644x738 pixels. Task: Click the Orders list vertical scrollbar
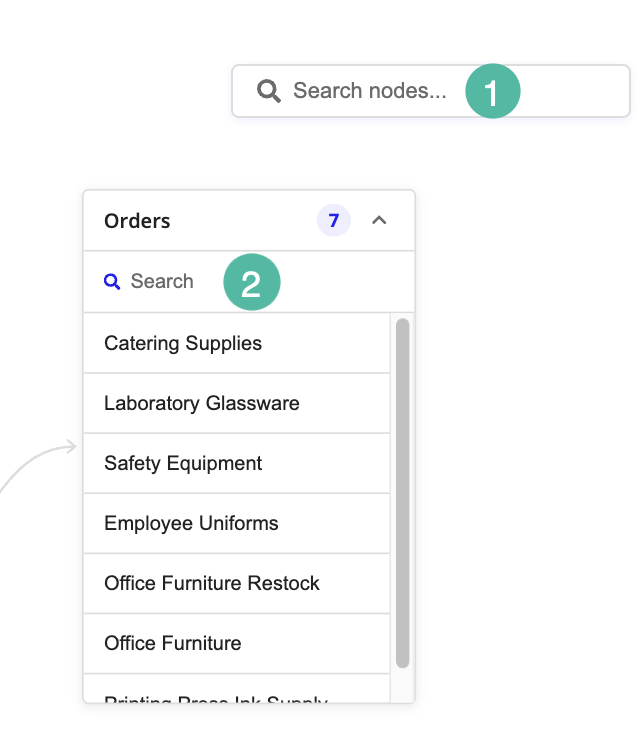click(402, 493)
